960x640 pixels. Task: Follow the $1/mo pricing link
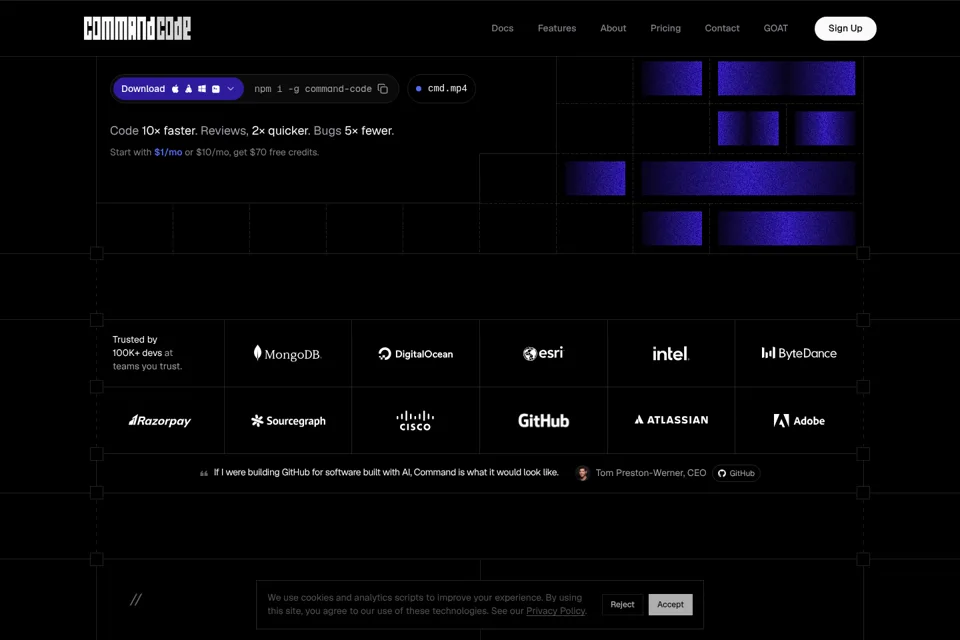168,152
